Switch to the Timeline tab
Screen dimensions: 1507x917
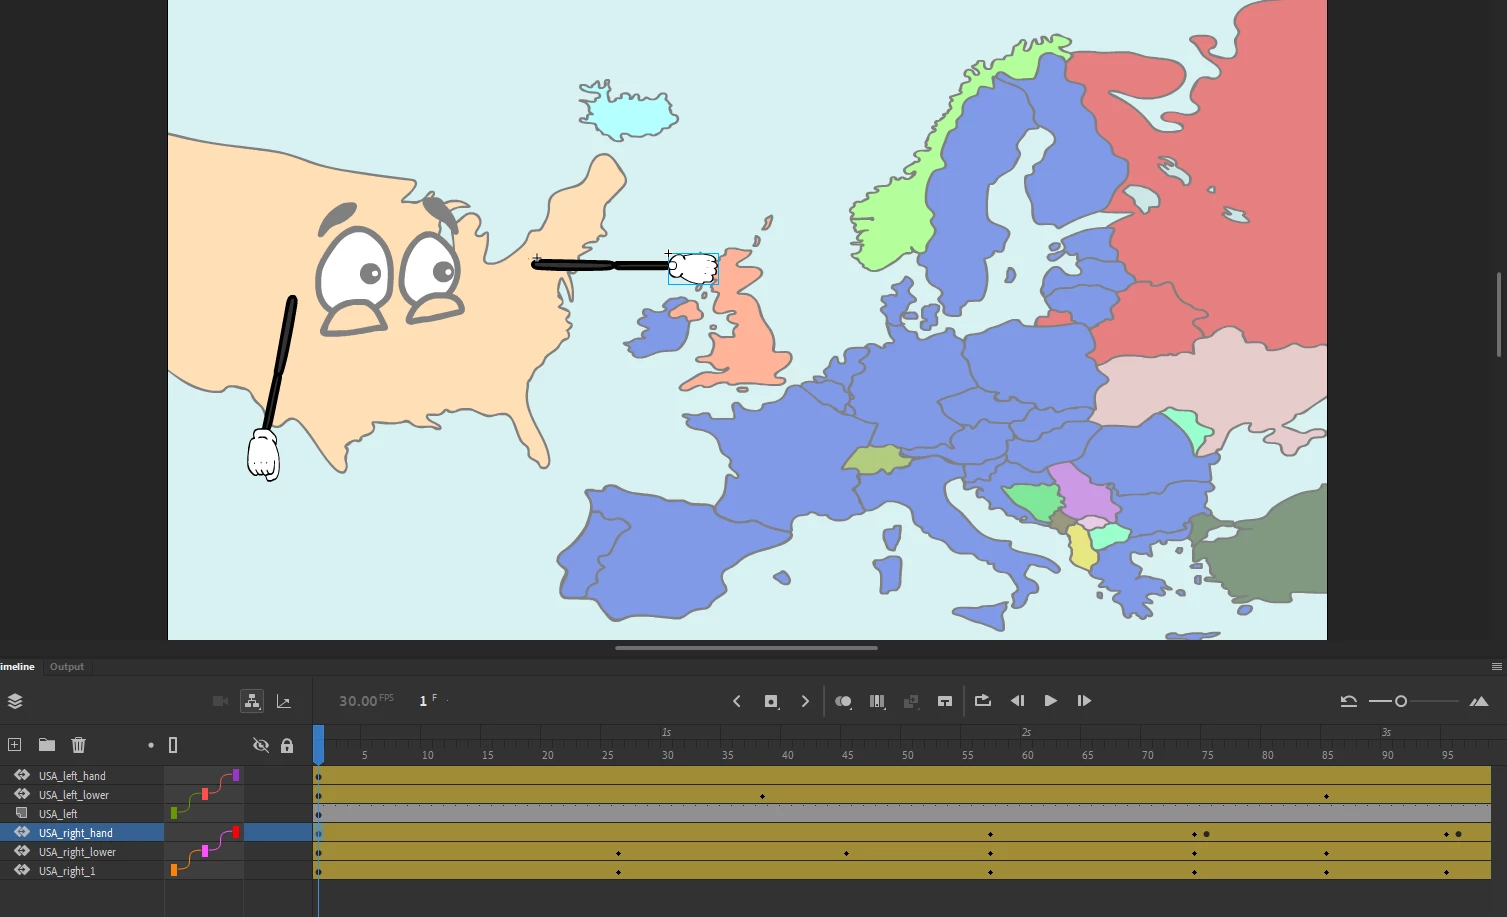(x=16, y=666)
